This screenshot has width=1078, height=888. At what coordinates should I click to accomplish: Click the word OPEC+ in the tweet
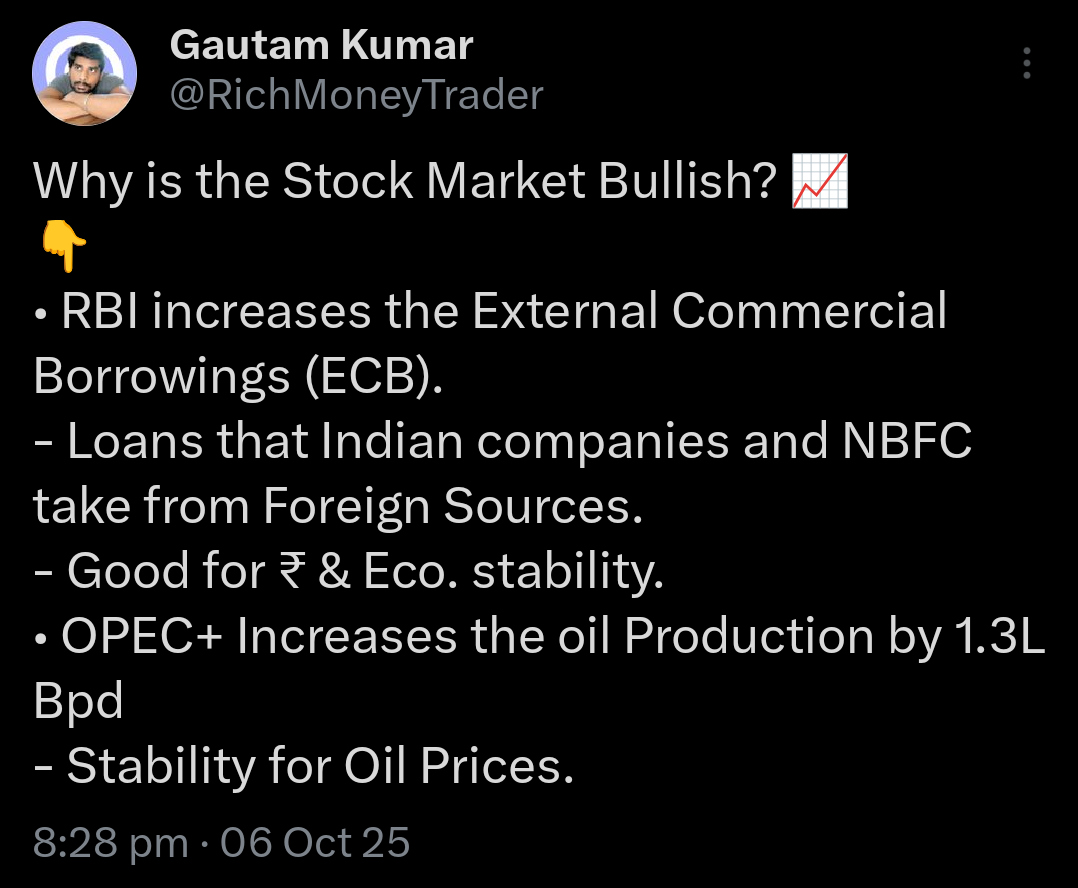pyautogui.click(x=143, y=637)
